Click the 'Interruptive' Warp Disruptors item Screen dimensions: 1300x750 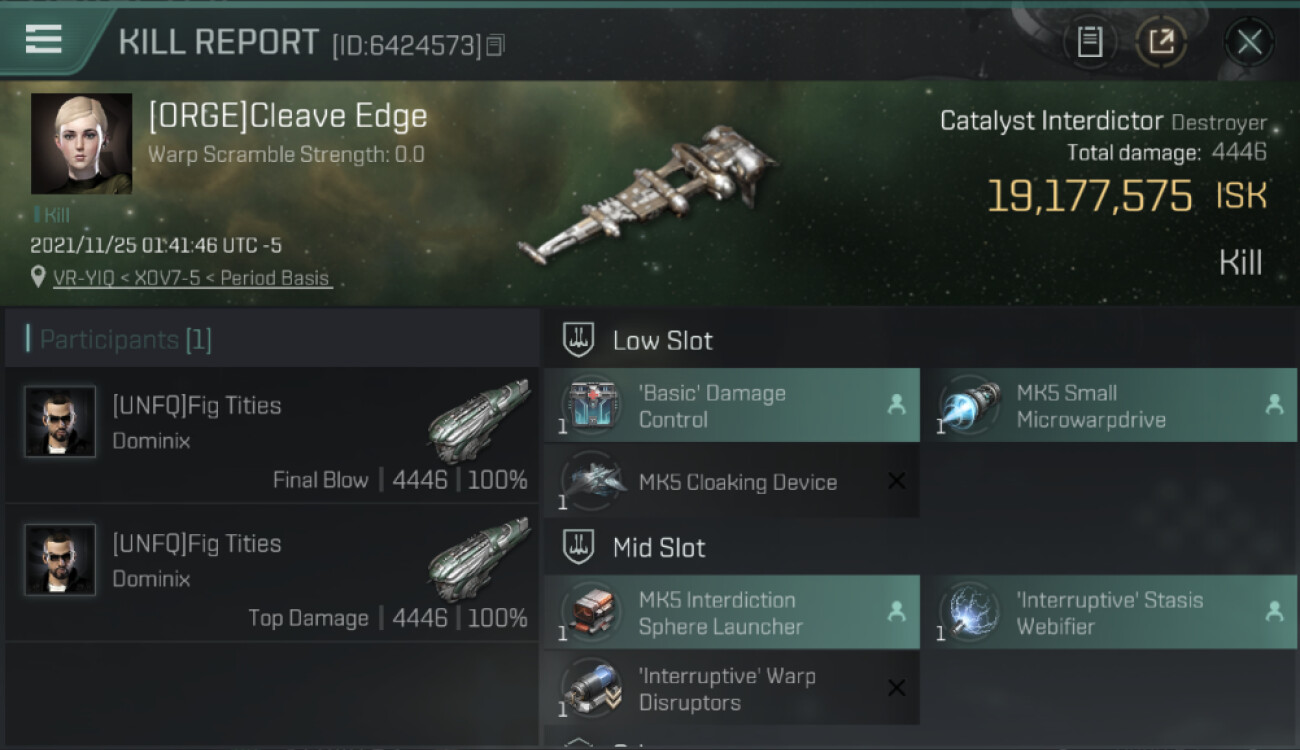pos(731,688)
